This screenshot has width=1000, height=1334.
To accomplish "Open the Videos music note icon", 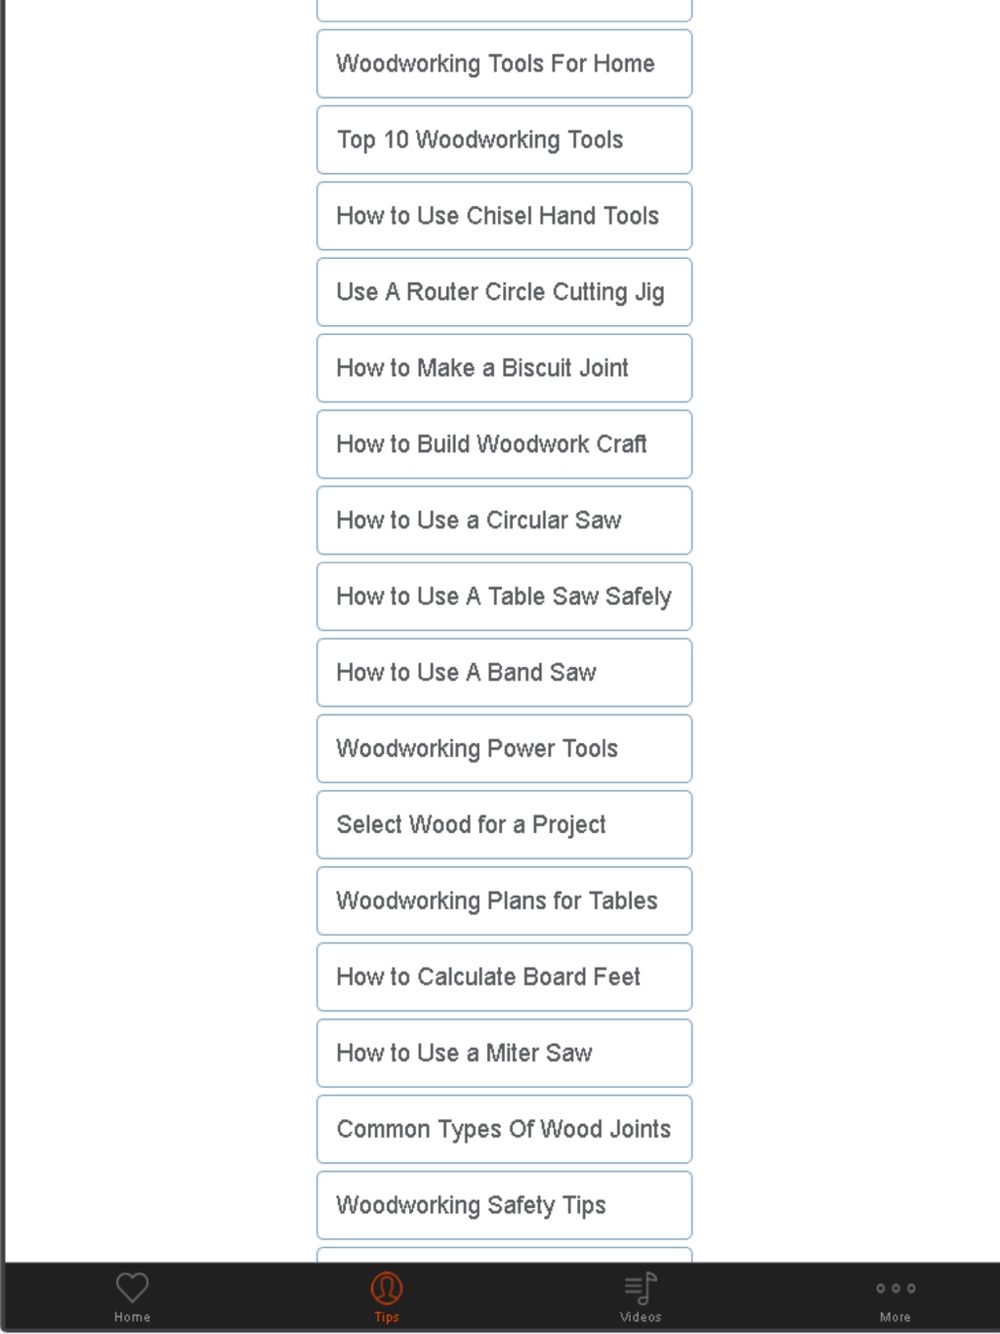I will pos(640,1288).
